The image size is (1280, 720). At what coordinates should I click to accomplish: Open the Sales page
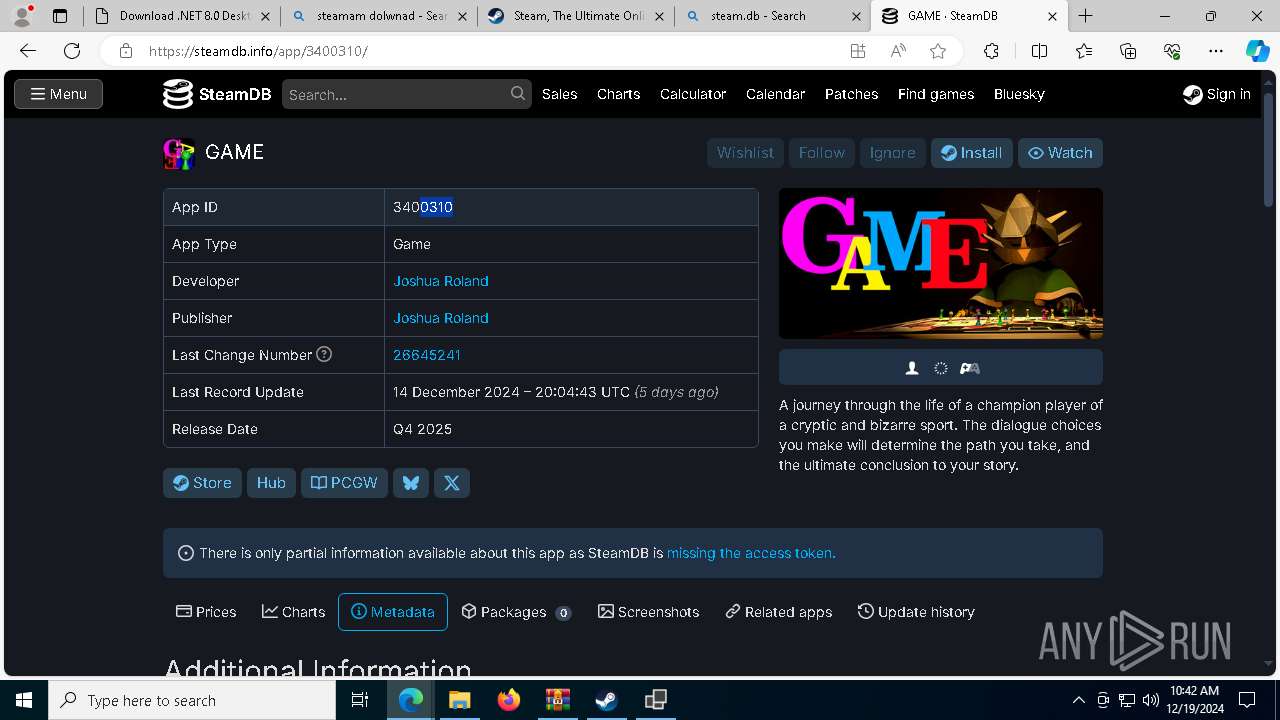559,94
